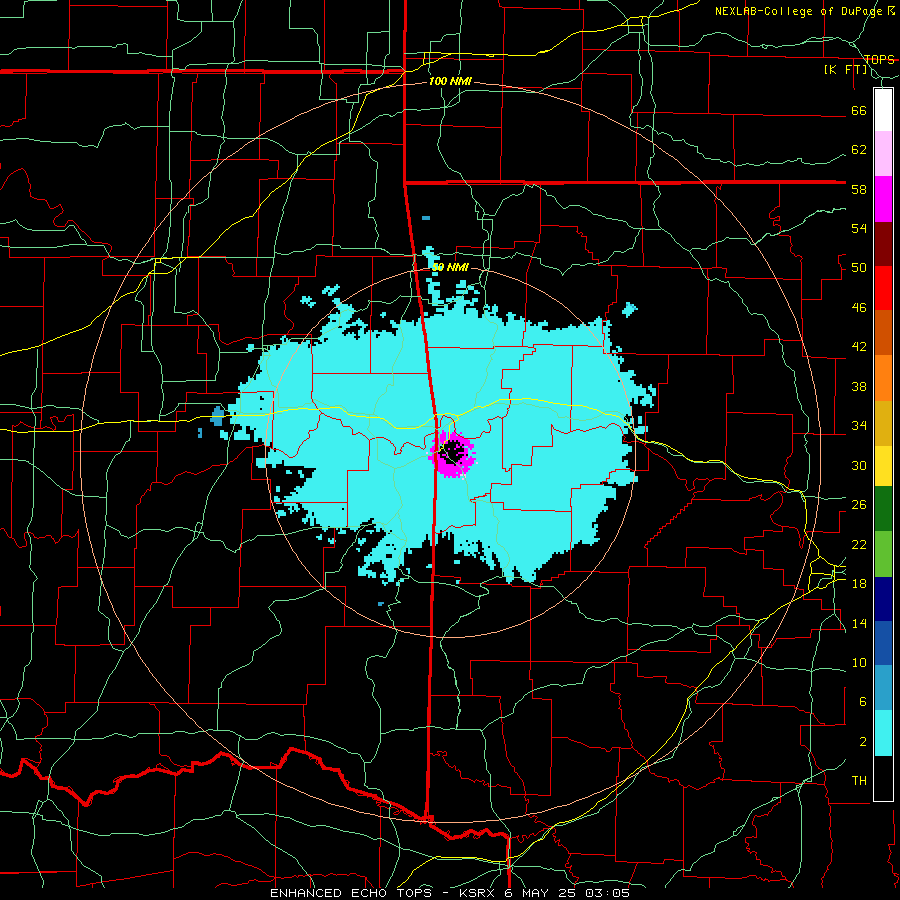Click the light green legend swatch
The image size is (900, 900).
click(883, 554)
